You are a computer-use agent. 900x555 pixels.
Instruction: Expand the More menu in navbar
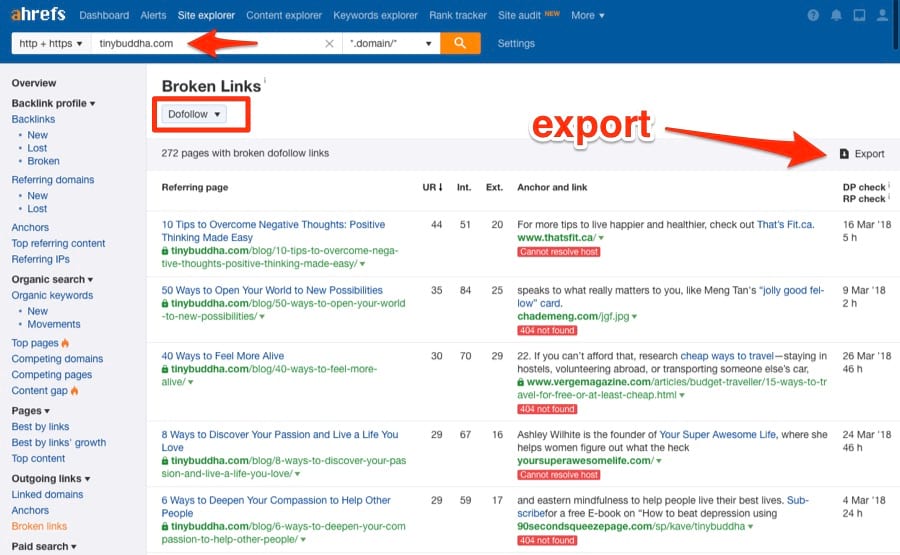(x=587, y=16)
